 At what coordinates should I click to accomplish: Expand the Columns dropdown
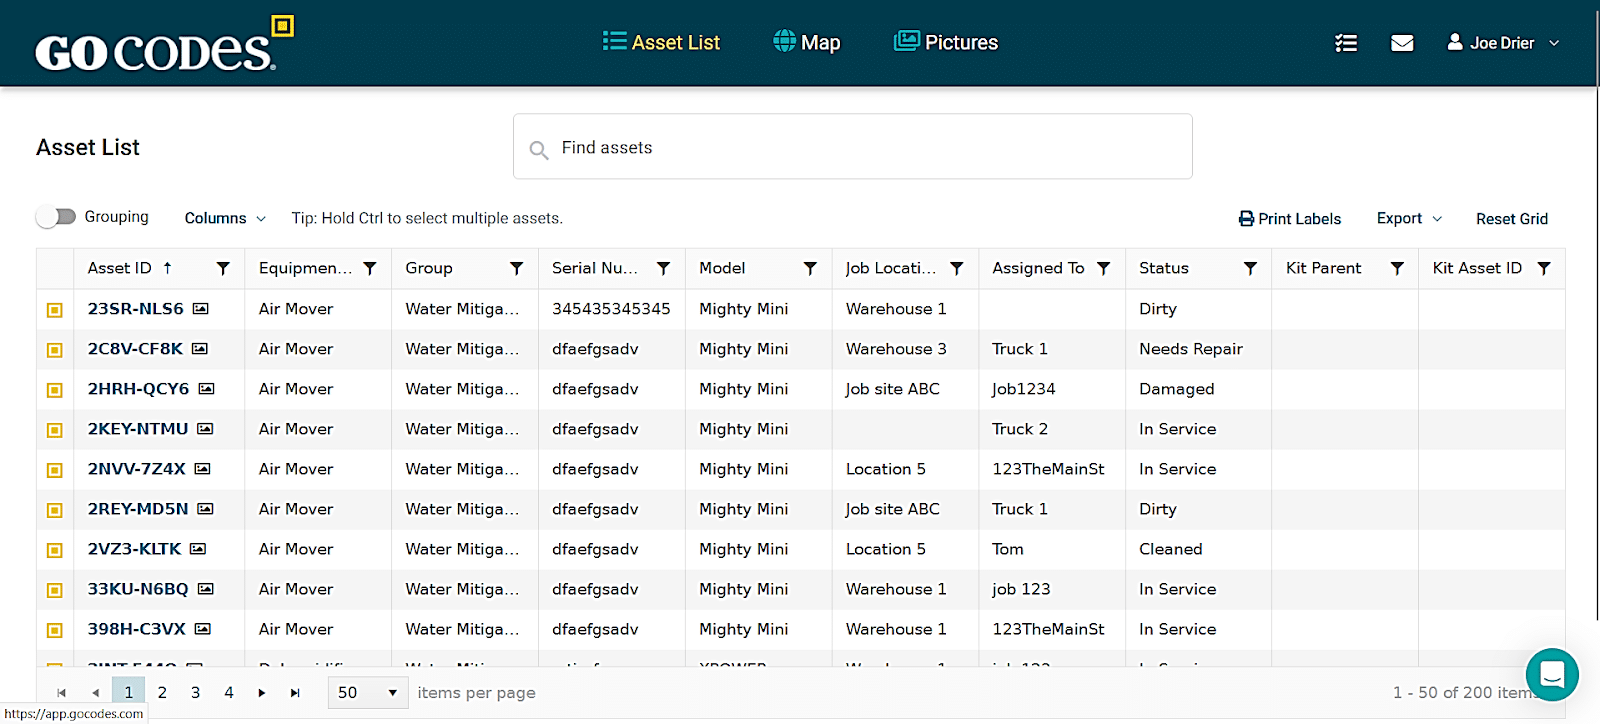coord(225,218)
